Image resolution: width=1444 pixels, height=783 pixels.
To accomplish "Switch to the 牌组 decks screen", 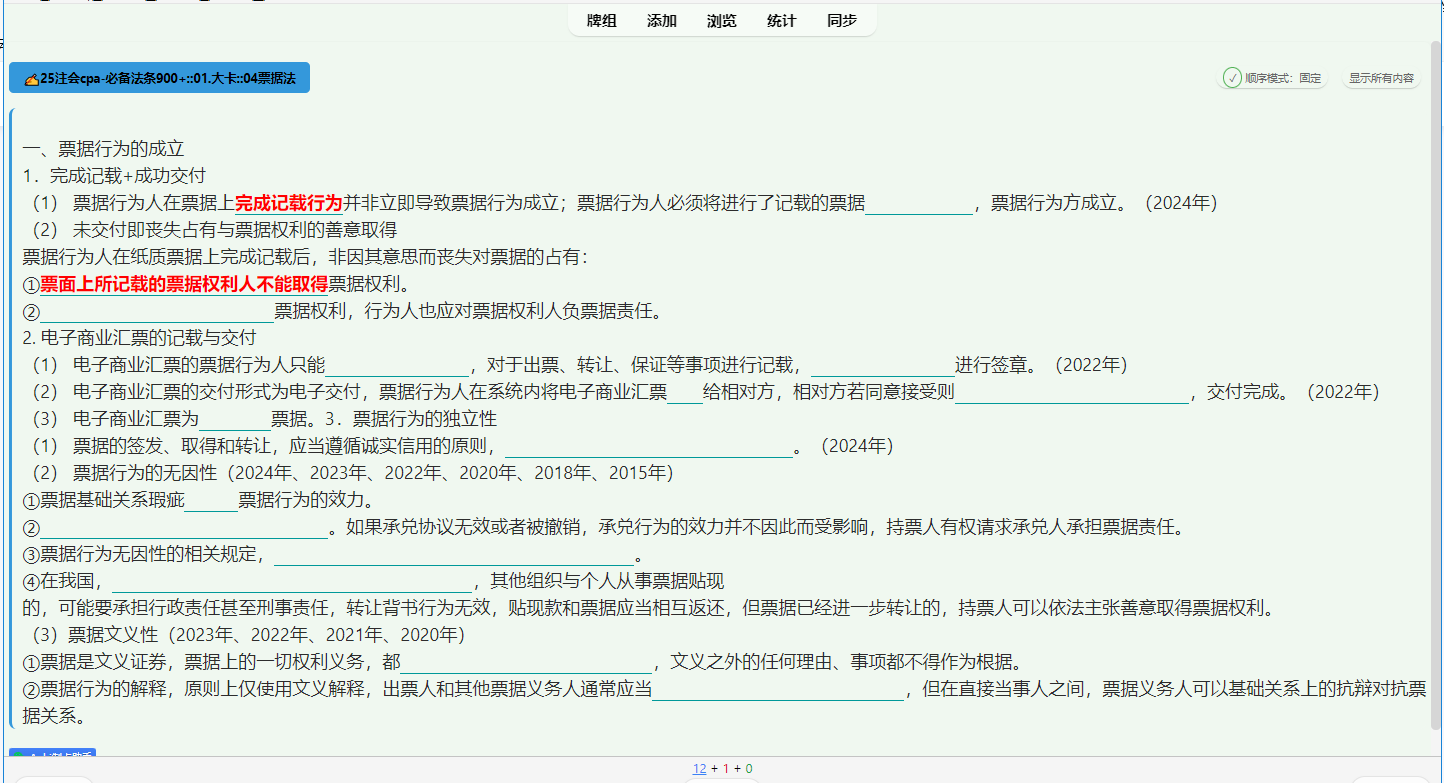I will (601, 20).
